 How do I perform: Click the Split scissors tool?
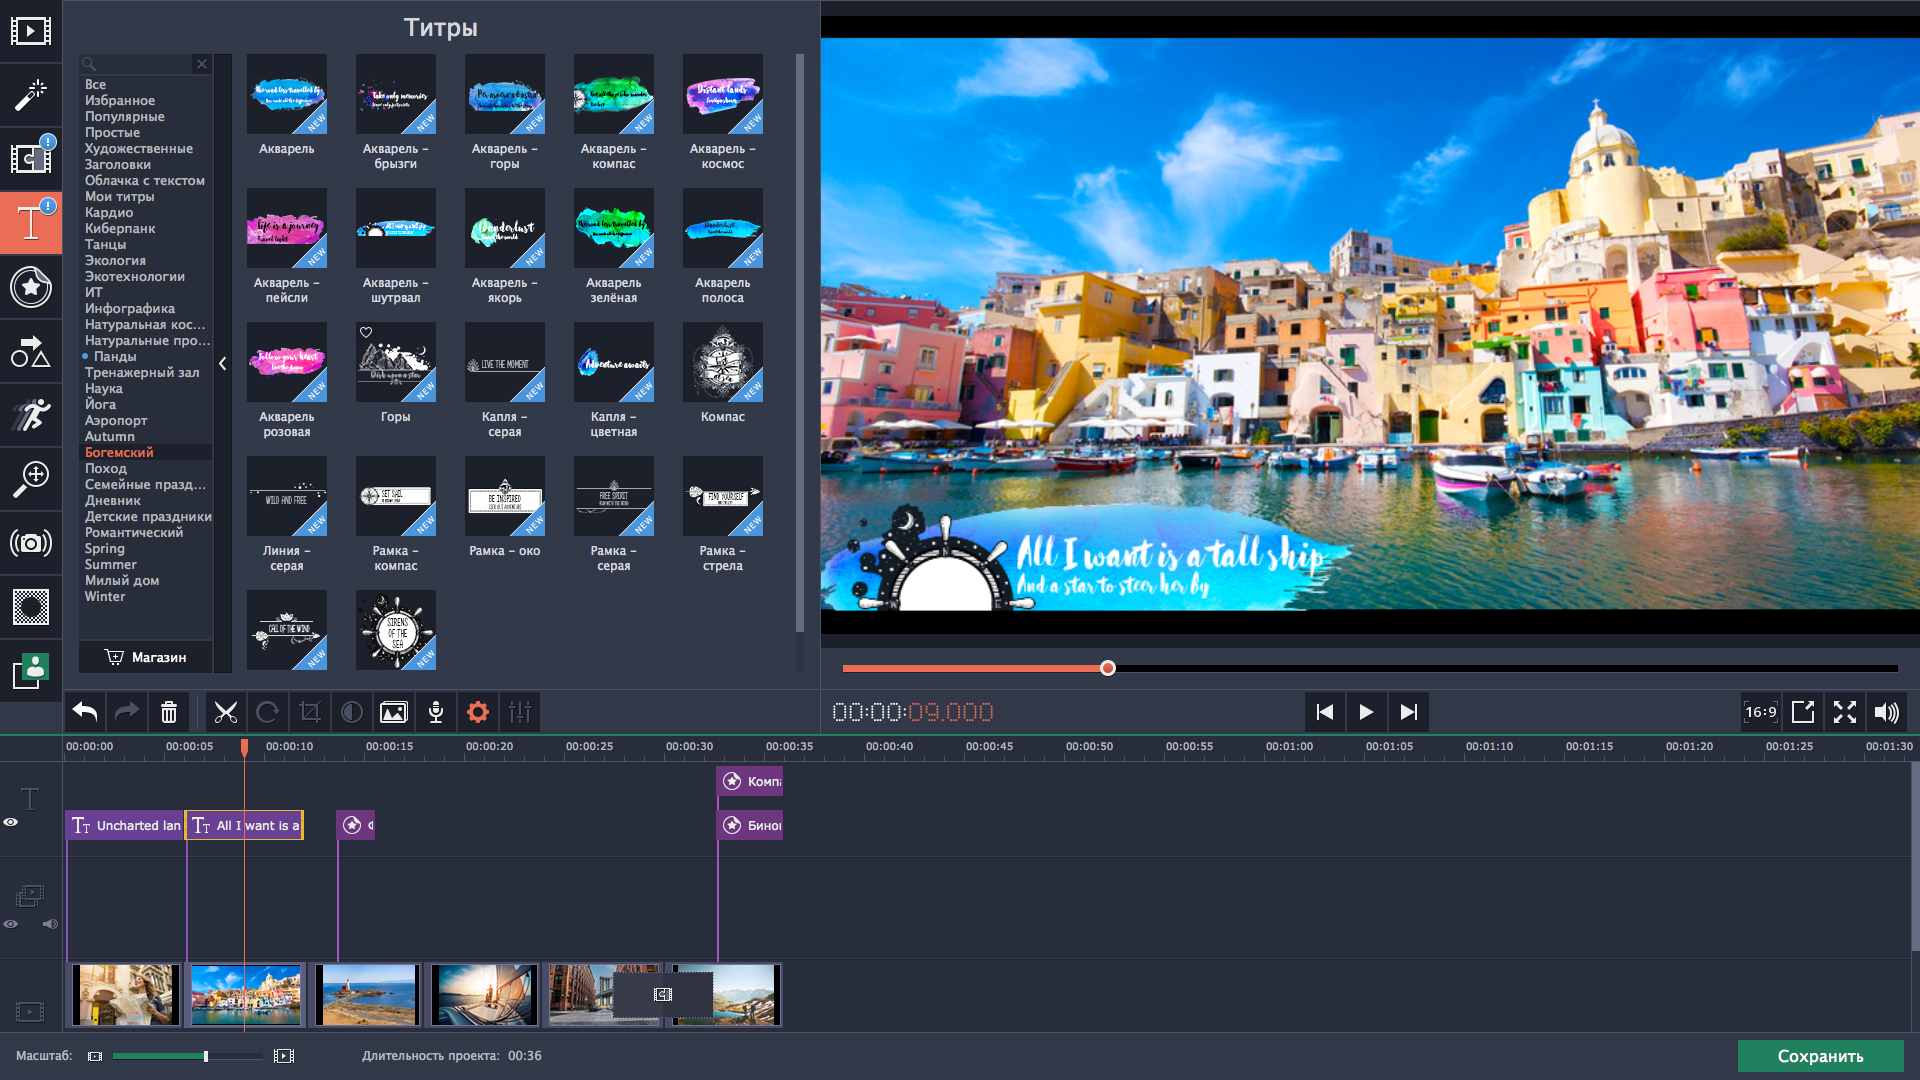tap(226, 712)
